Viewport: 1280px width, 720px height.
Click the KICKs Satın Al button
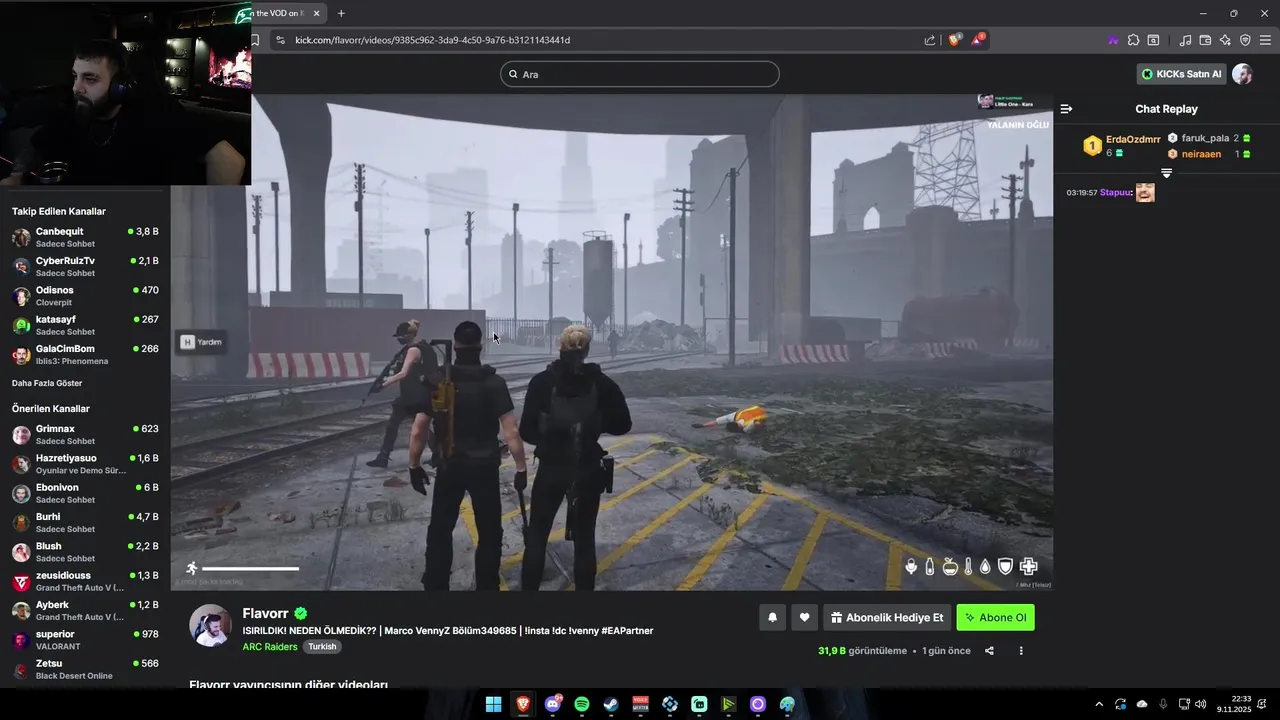pos(1181,74)
